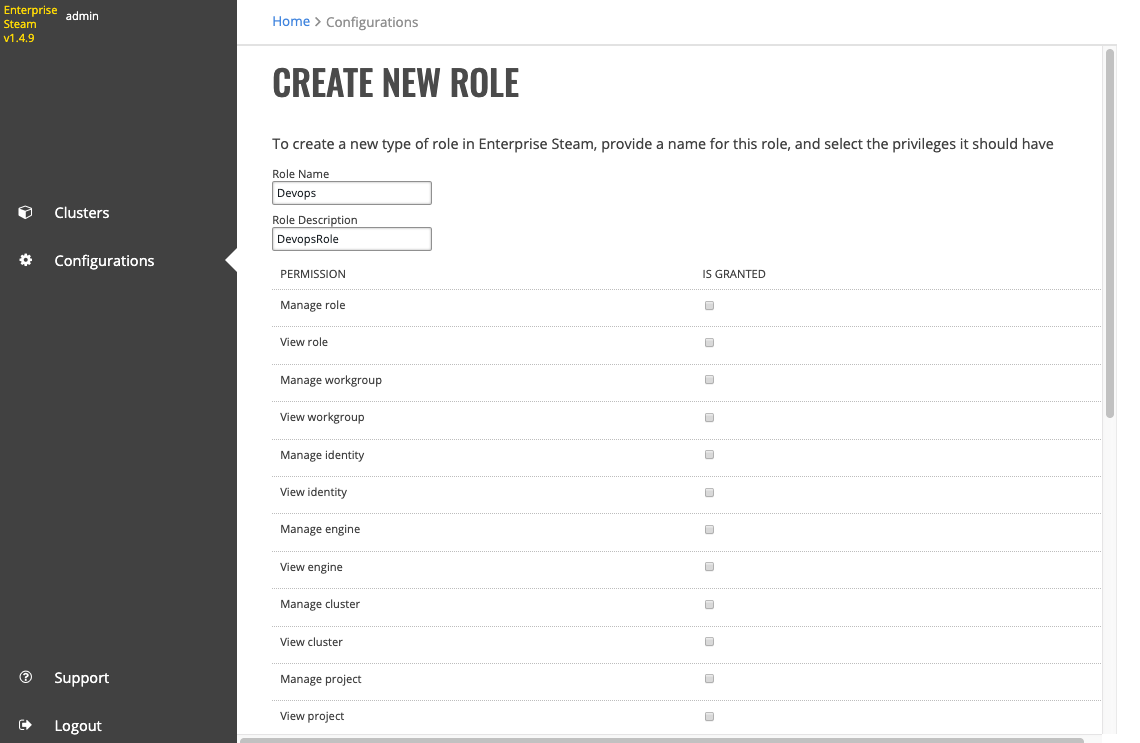Screen dimensions: 1140x743
Task: Click the 'View cluster' permission label
Action: (x=311, y=642)
